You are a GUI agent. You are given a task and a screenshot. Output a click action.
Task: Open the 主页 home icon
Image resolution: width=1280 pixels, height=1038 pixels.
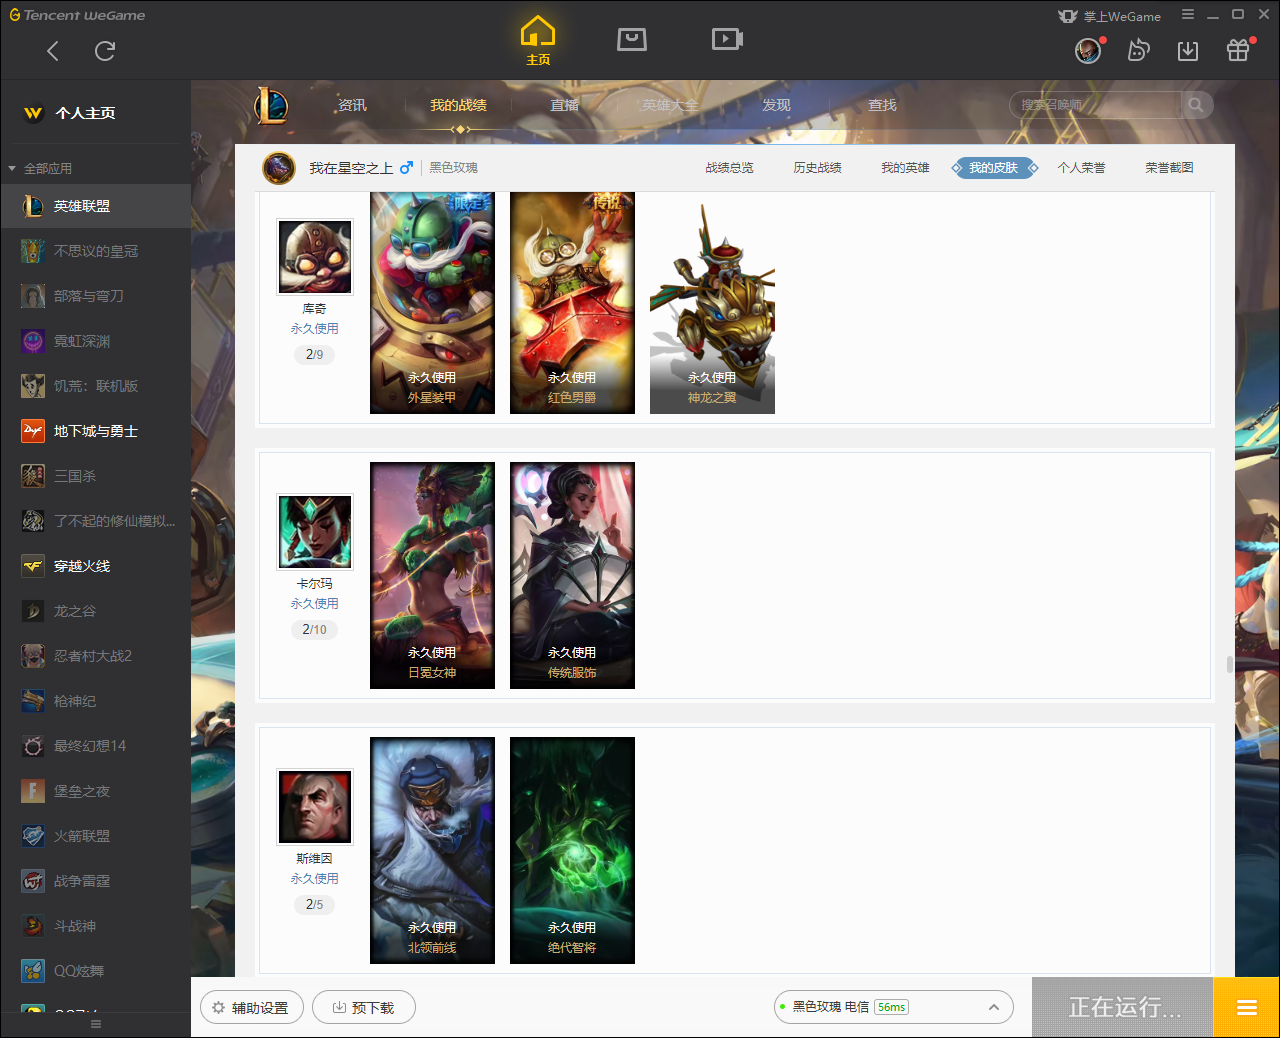pos(538,41)
